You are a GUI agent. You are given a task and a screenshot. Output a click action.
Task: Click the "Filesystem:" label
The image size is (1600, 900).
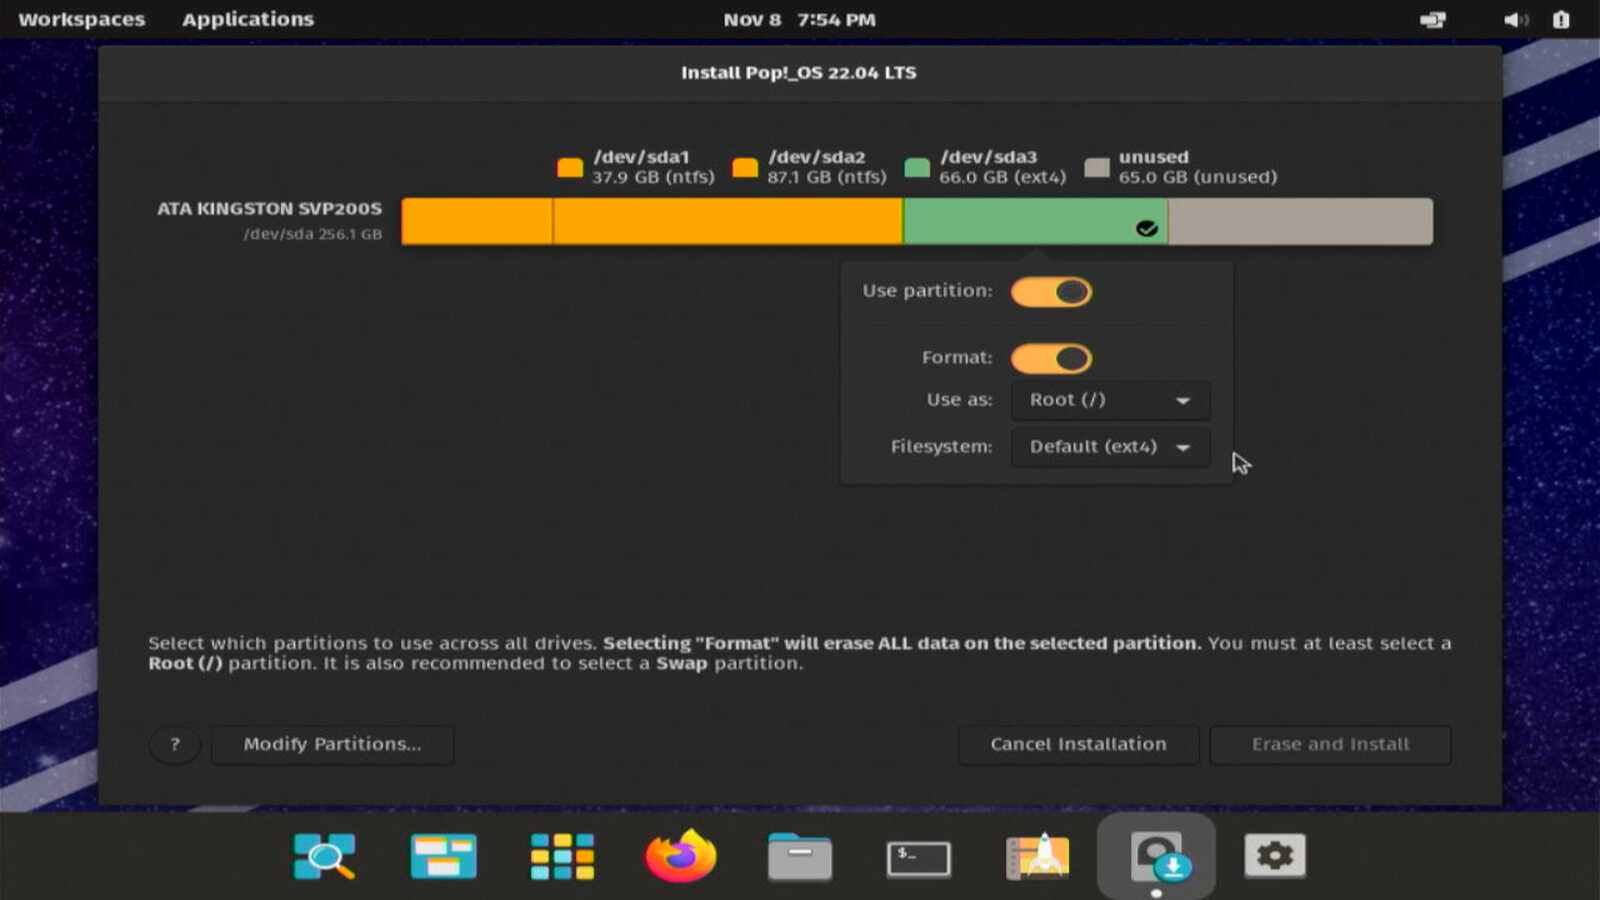pyautogui.click(x=941, y=447)
